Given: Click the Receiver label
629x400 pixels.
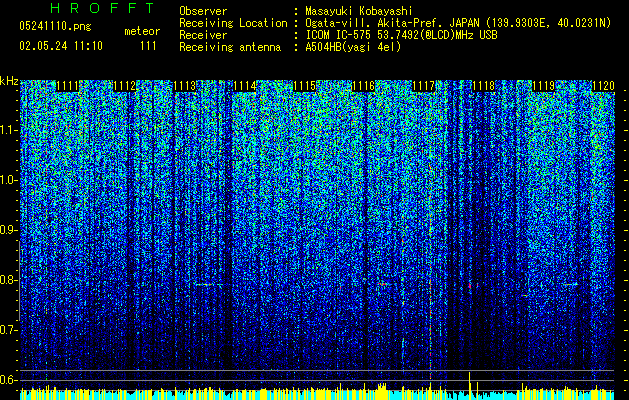Looking at the screenshot, I should click(203, 35).
